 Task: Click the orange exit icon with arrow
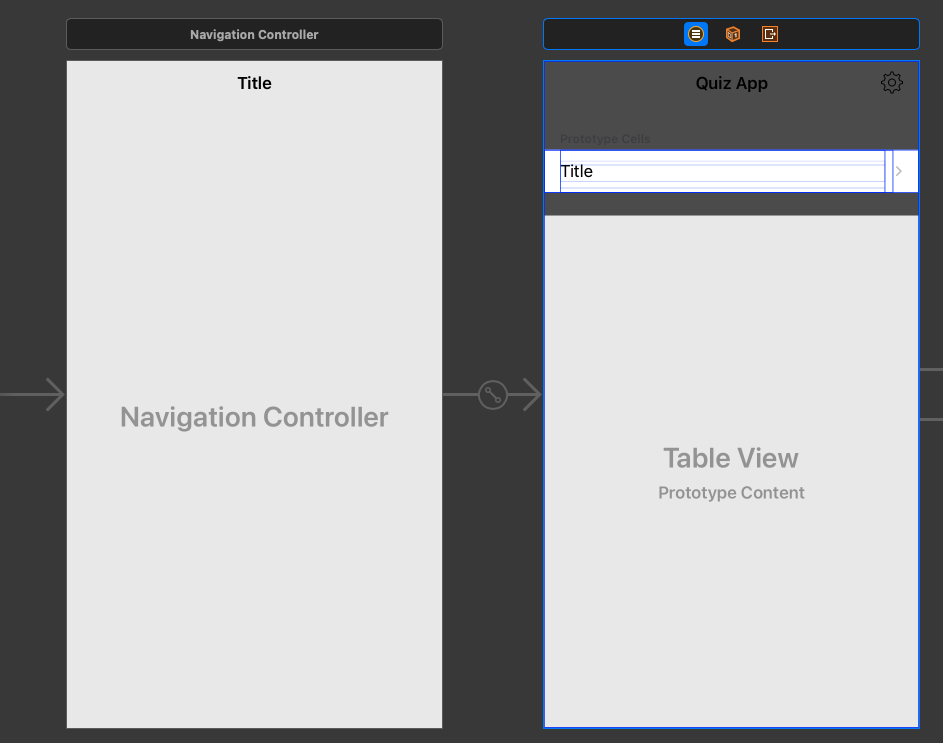pyautogui.click(x=770, y=33)
